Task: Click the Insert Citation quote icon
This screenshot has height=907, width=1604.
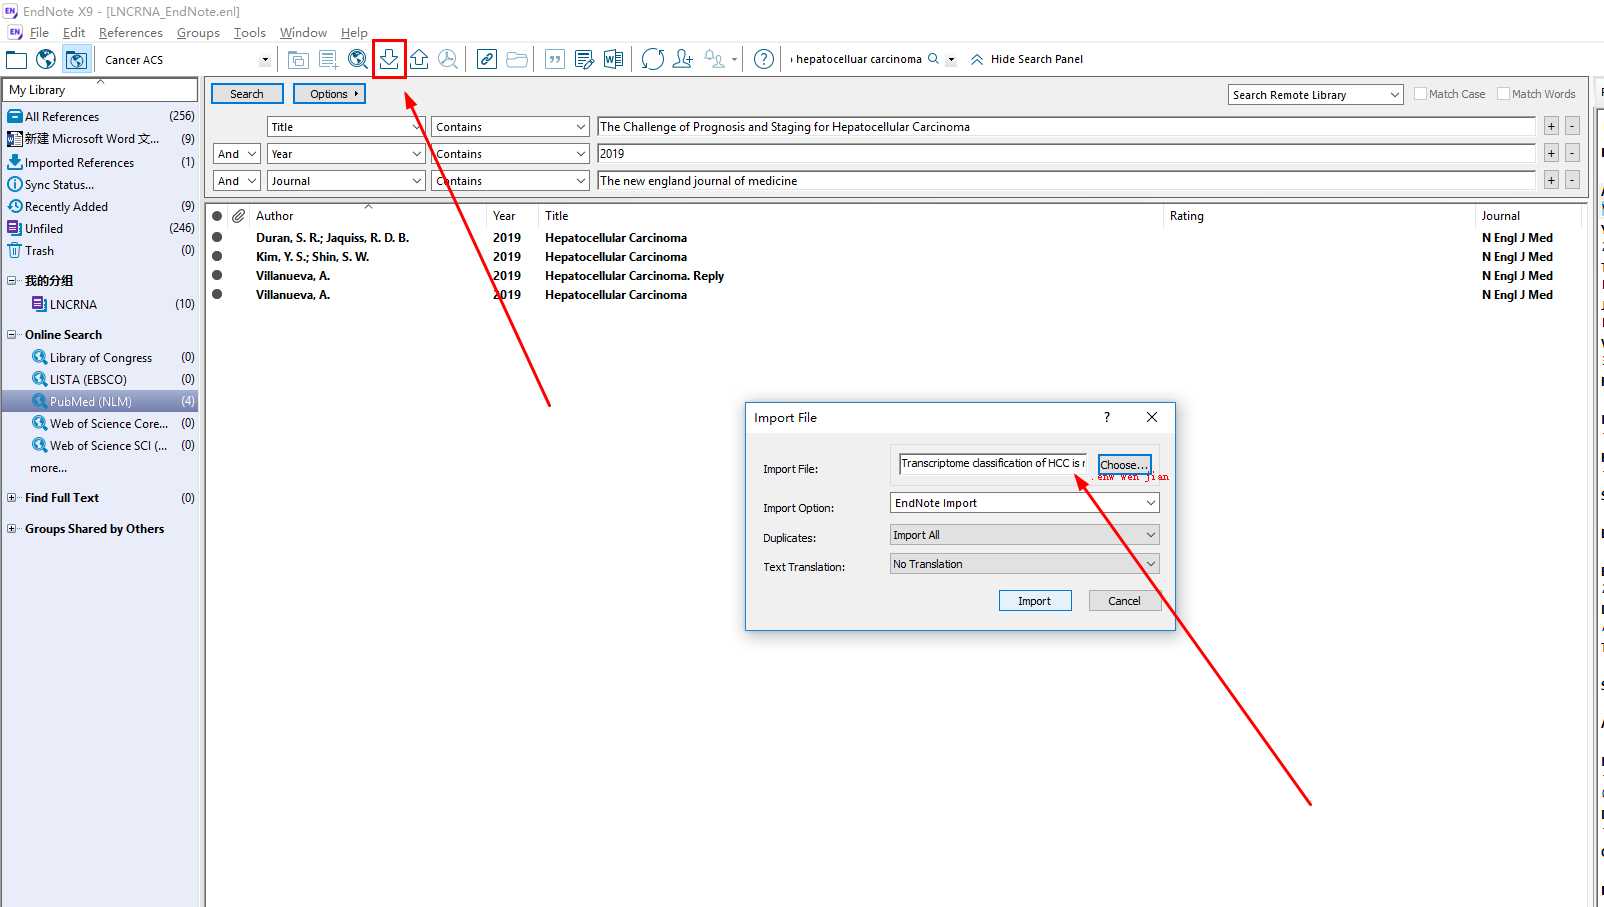Action: pos(555,59)
